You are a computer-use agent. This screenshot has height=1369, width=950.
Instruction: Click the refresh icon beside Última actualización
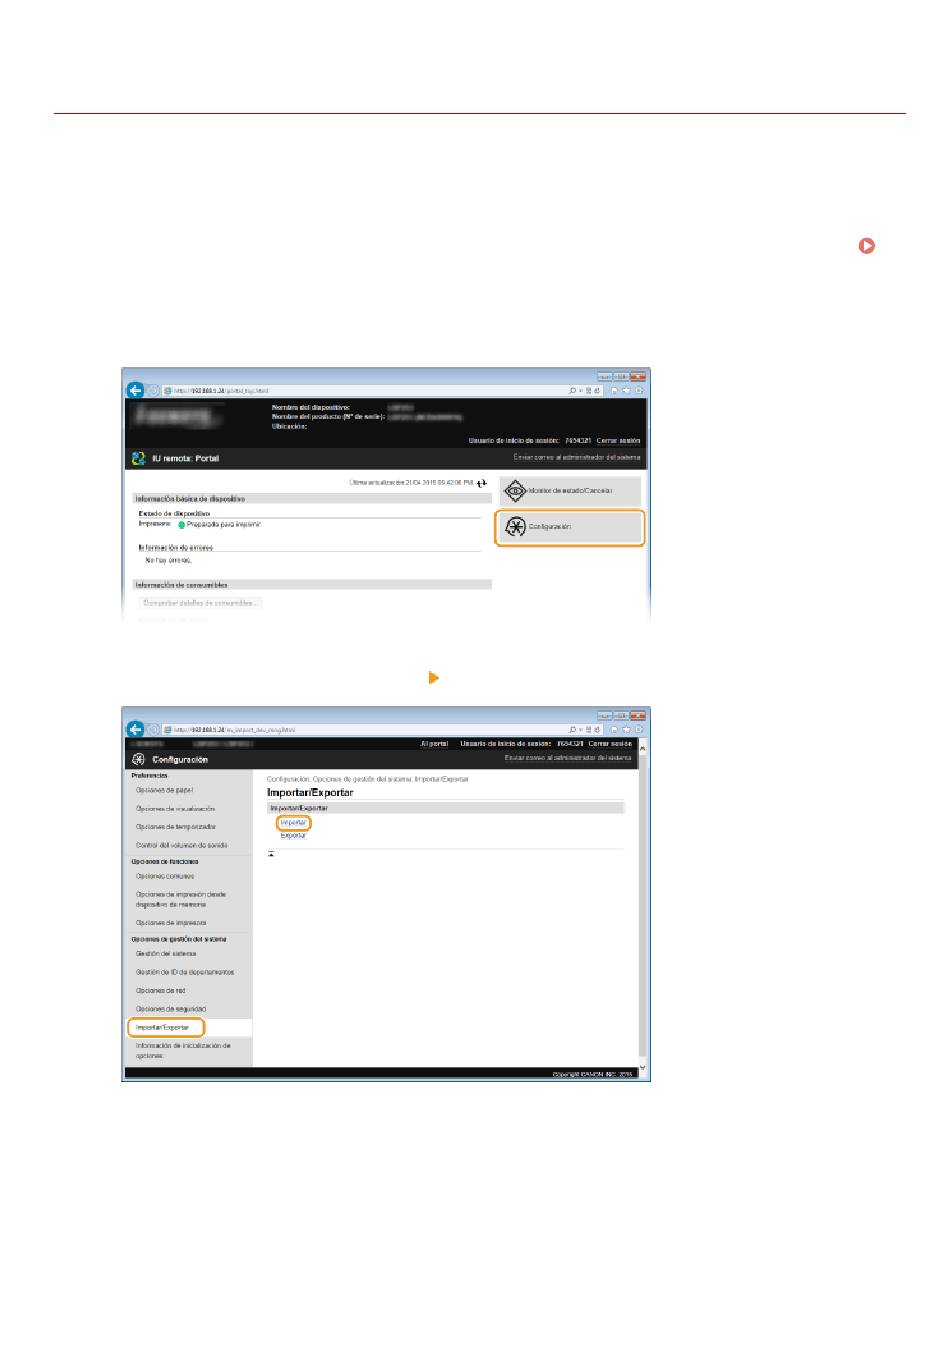point(482,482)
